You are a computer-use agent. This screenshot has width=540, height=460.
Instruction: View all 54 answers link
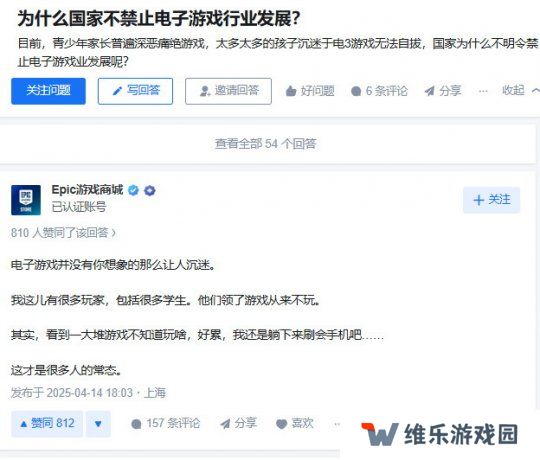coord(266,144)
